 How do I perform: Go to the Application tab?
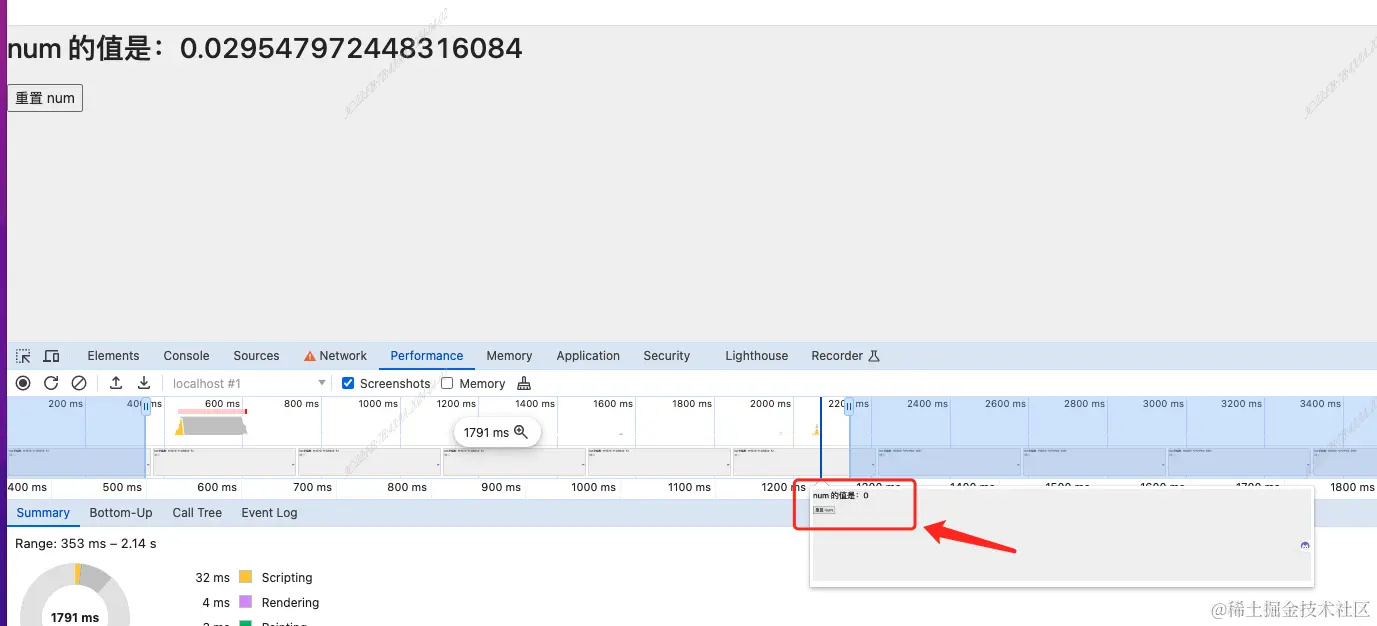[x=588, y=356]
